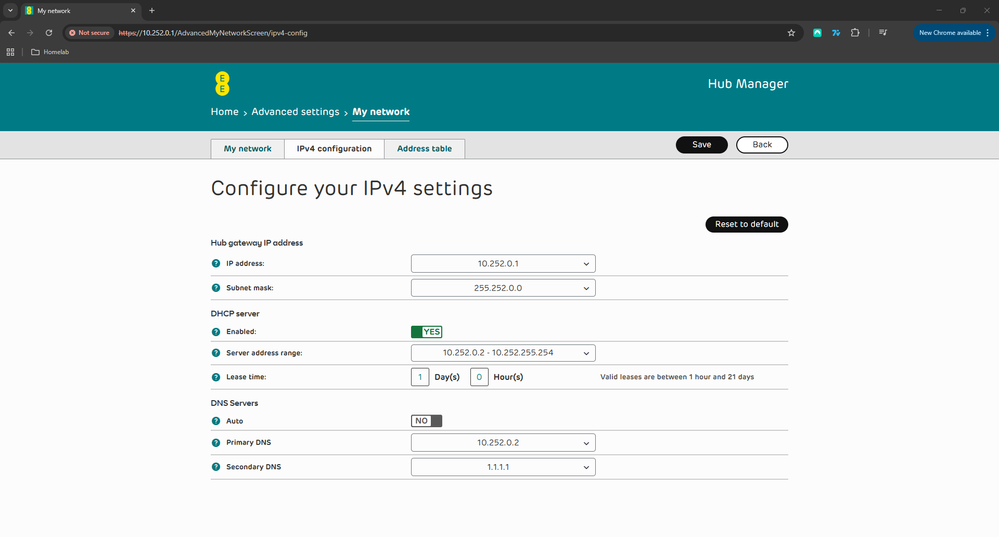Screen dimensions: 999x537
Task: Click the help icon beside Lease time
Action: pyautogui.click(x=216, y=377)
